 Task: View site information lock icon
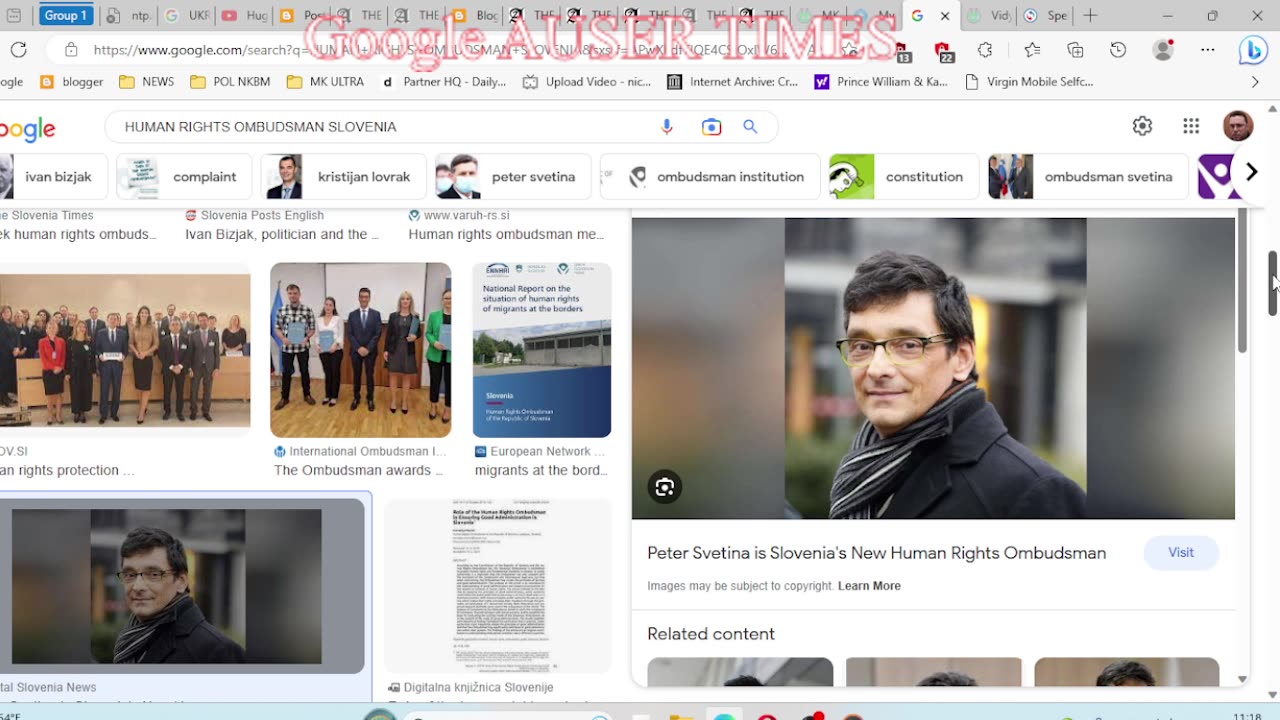[71, 49]
